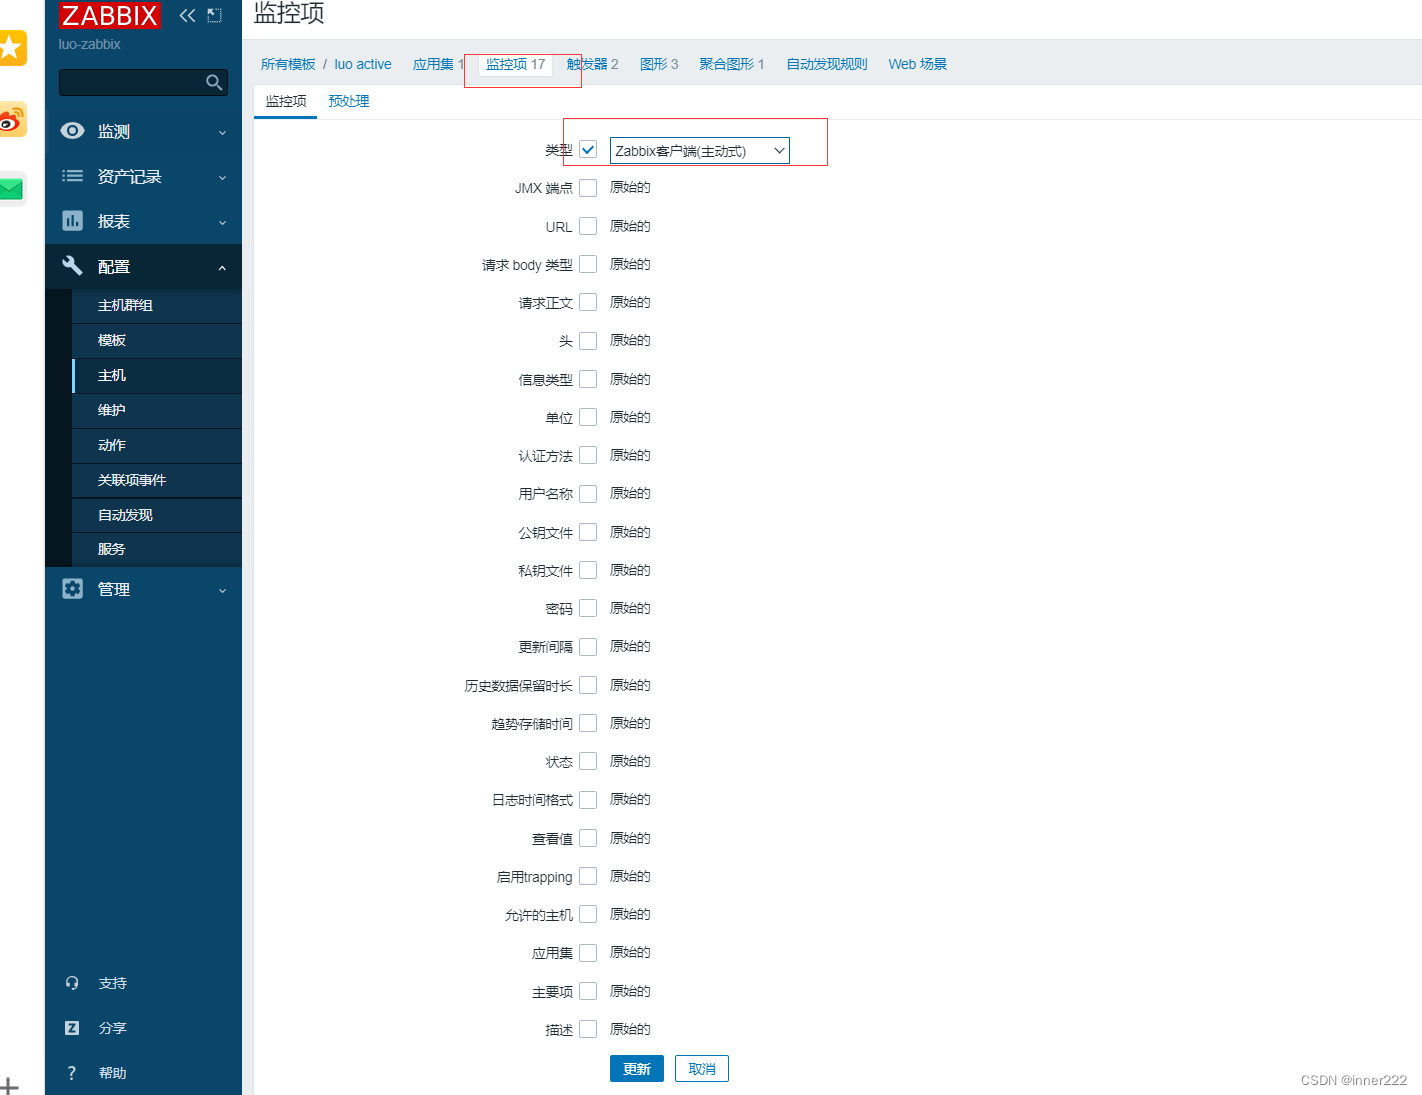The image size is (1422, 1095).
Task: Enable the 应用集 checkbox
Action: click(x=588, y=953)
